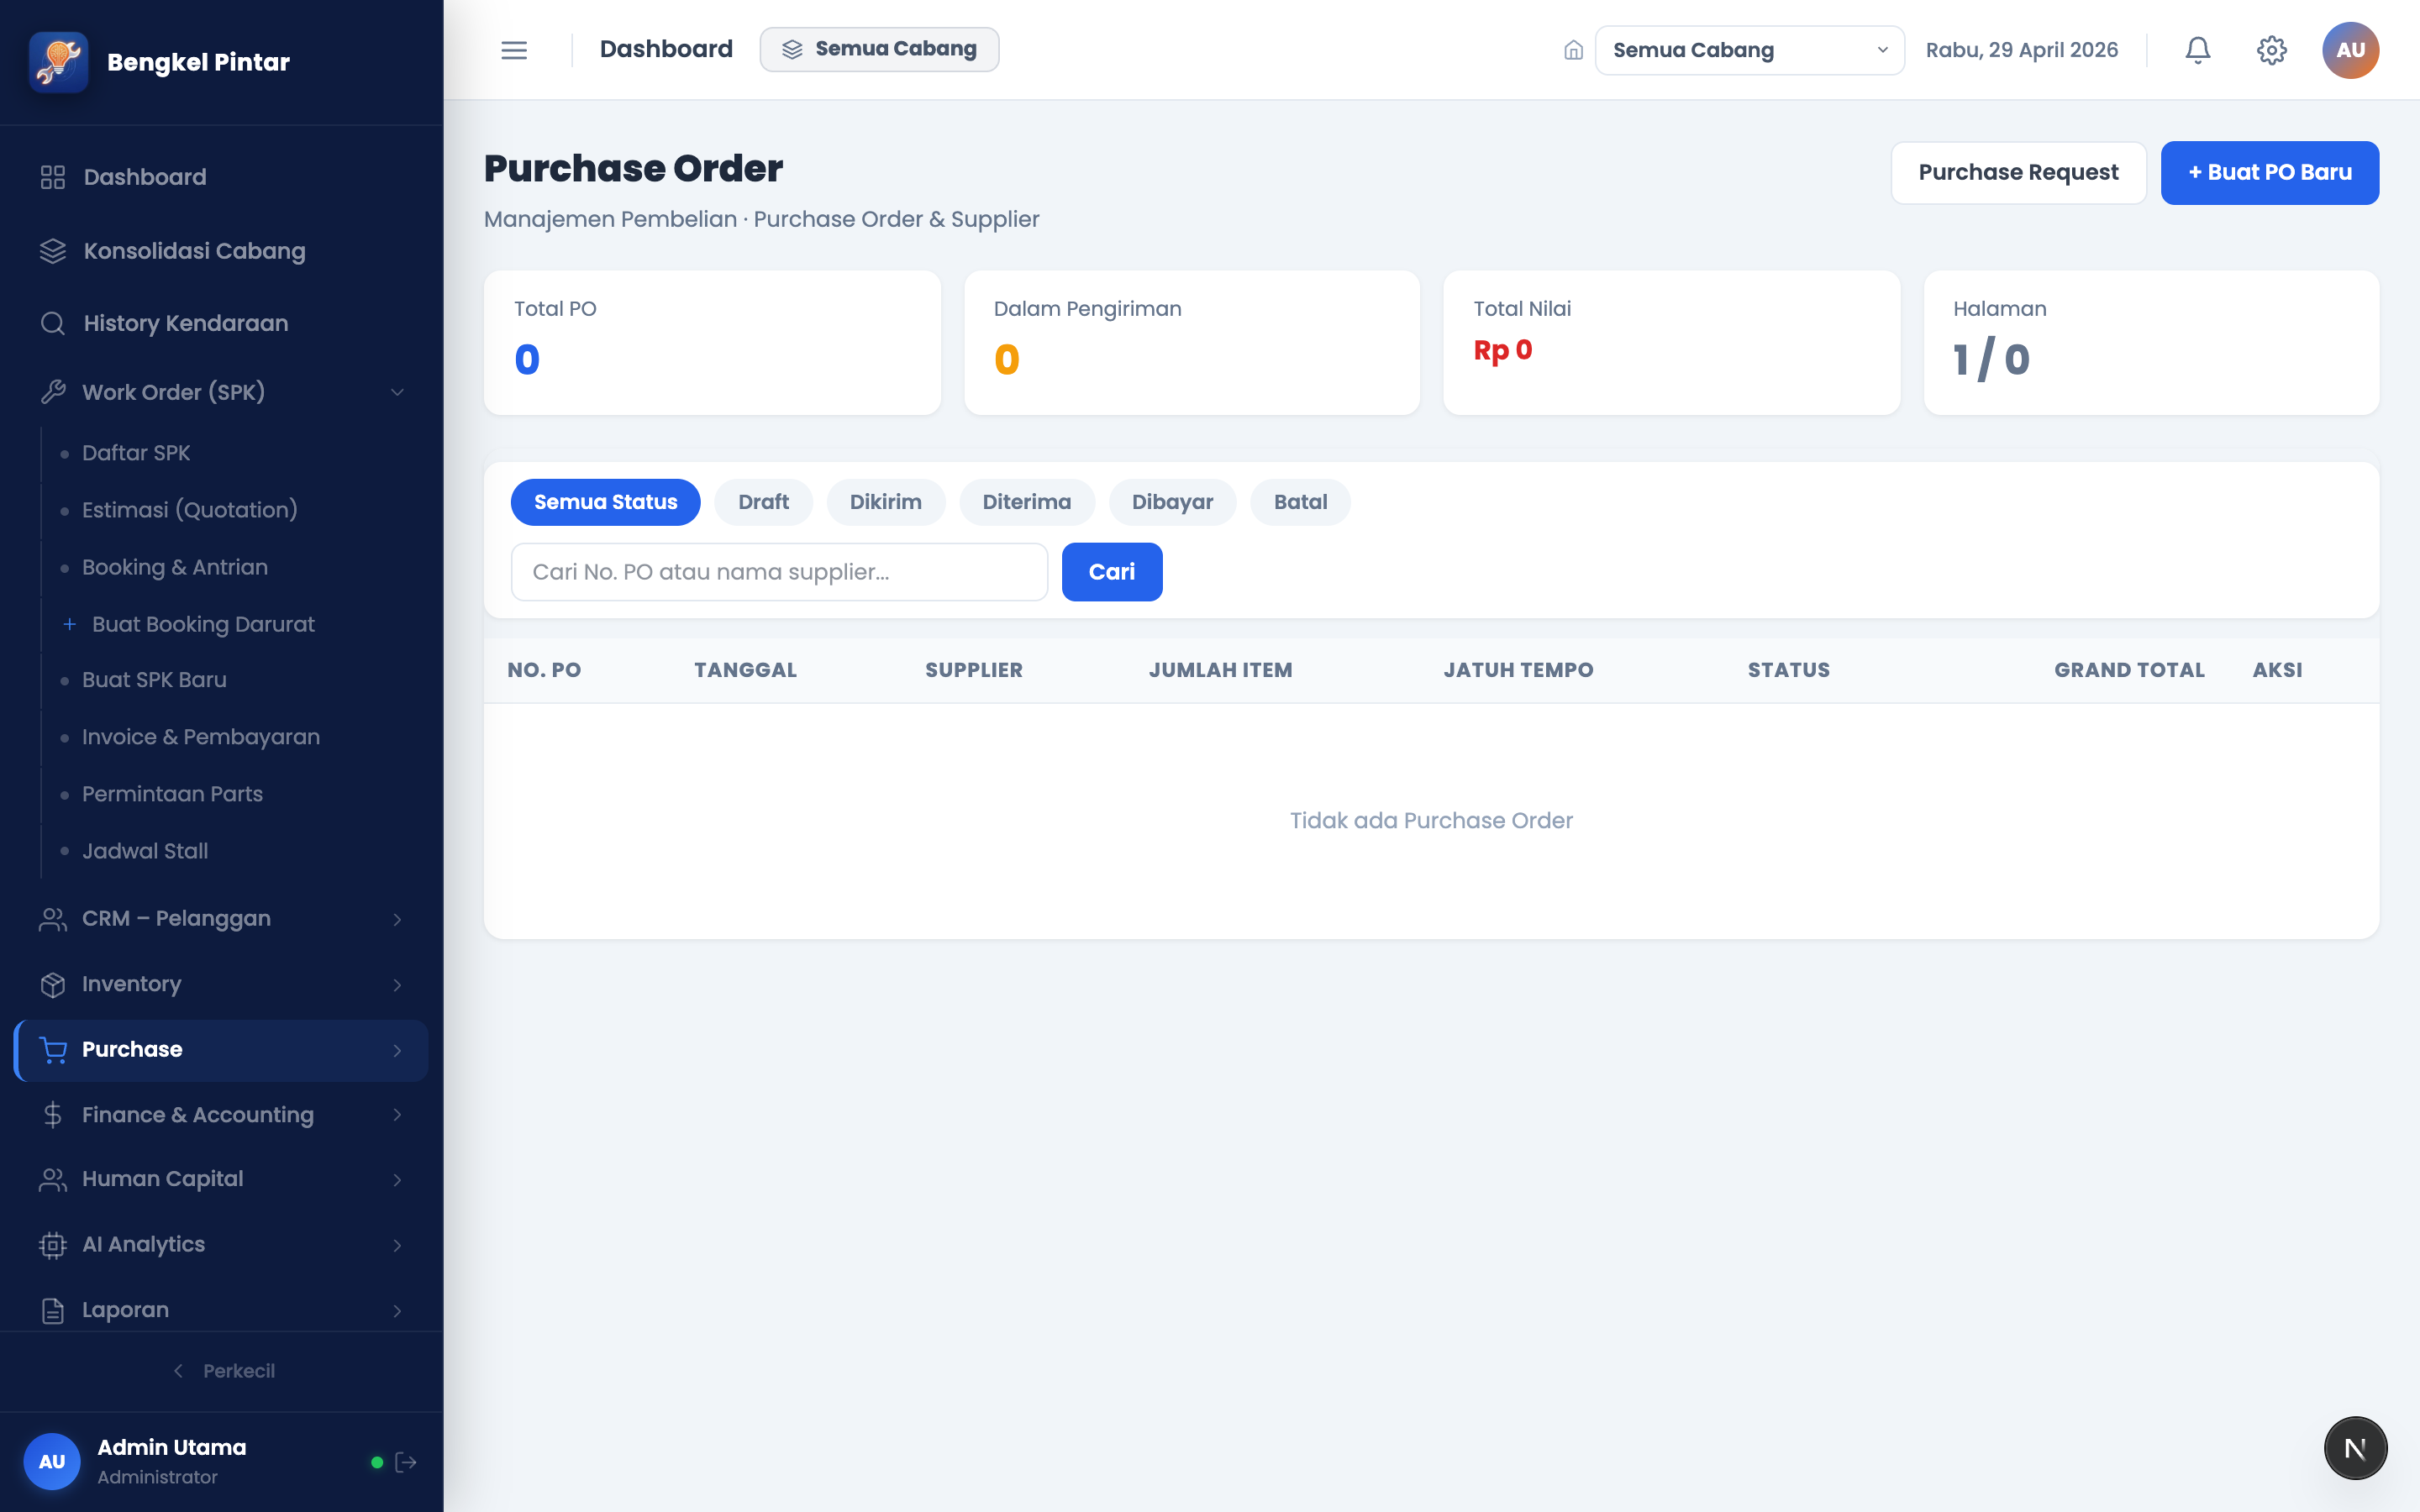This screenshot has width=2420, height=1512.
Task: Click the Purchase Request button
Action: tap(2018, 172)
